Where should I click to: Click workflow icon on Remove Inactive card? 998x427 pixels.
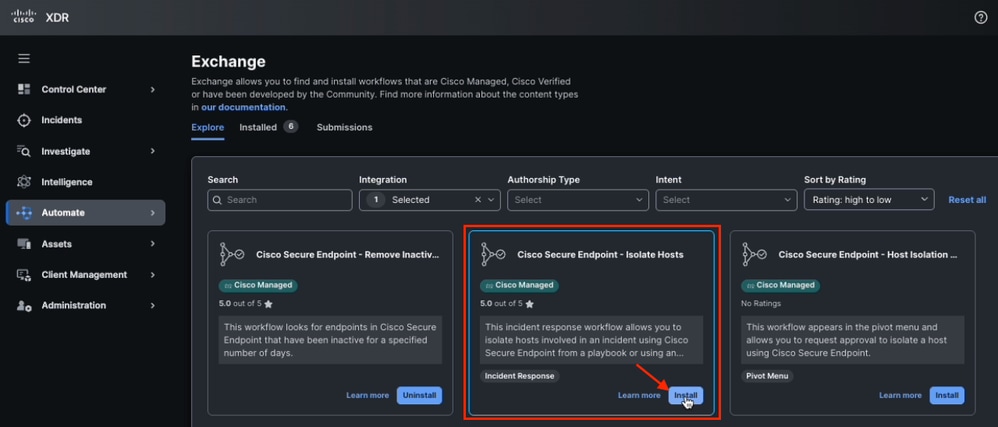click(x=232, y=254)
